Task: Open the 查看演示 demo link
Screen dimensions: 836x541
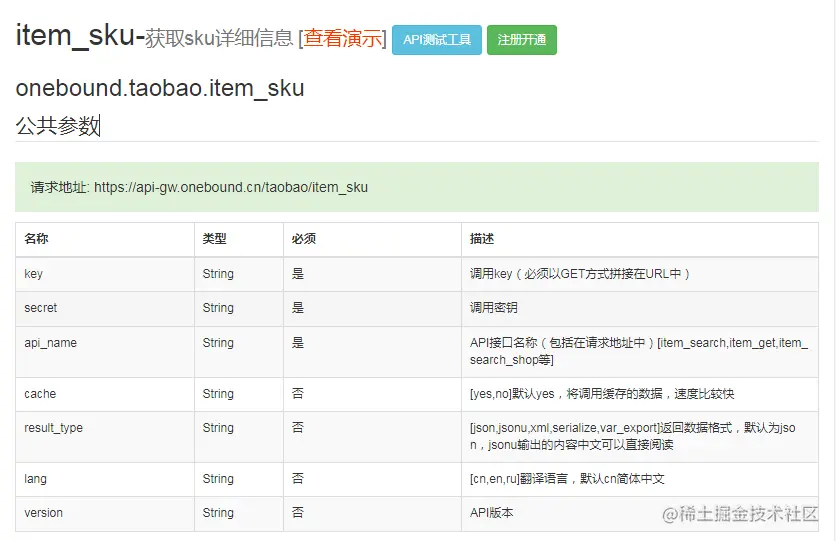Action: (x=343, y=38)
